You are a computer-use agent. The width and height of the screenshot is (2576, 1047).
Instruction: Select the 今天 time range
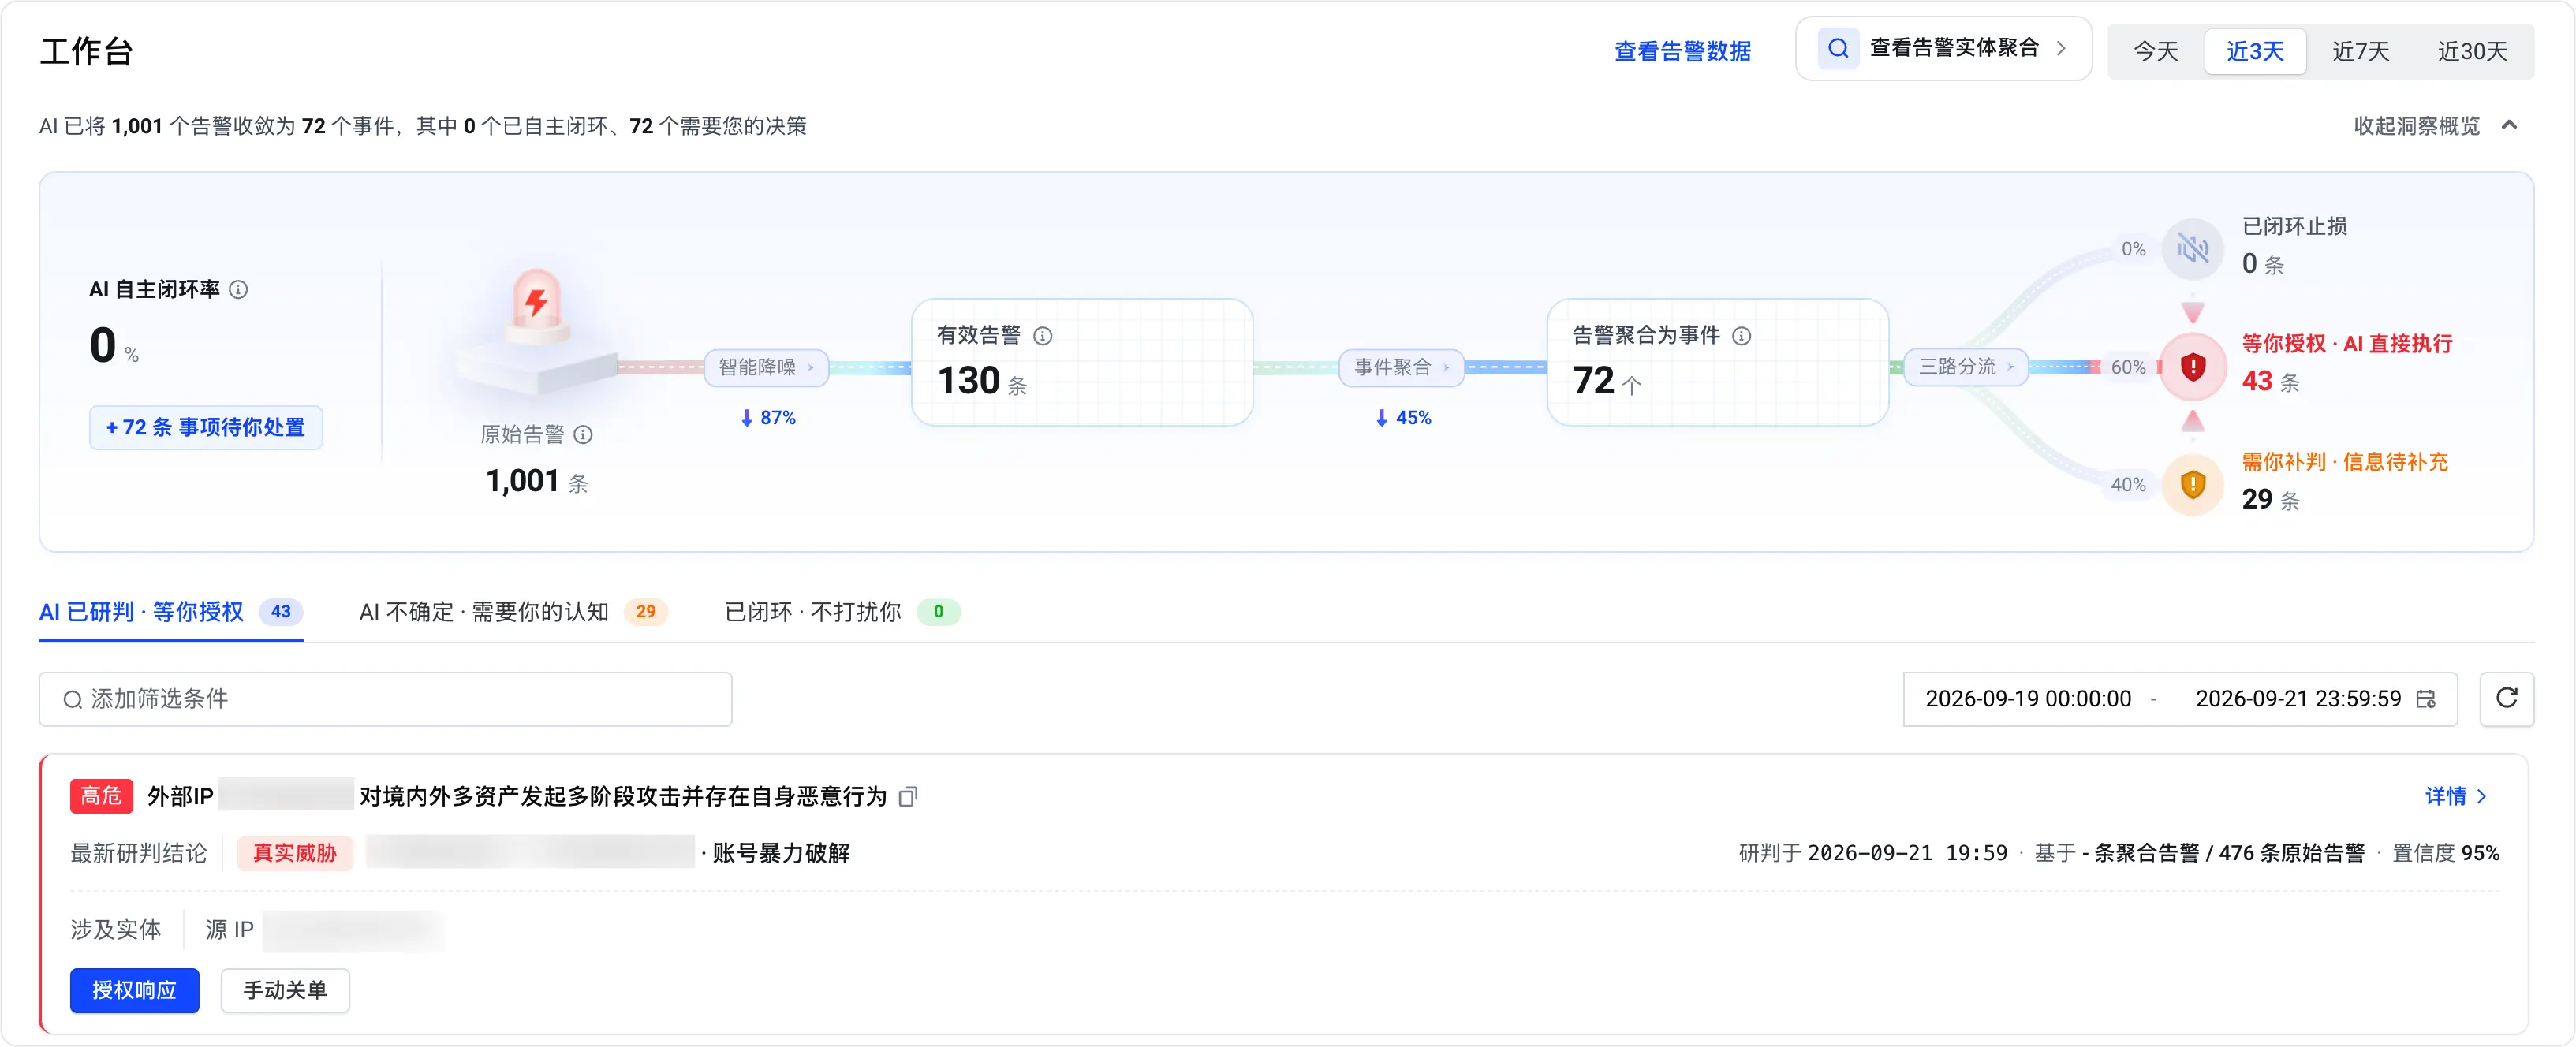pyautogui.click(x=2155, y=51)
